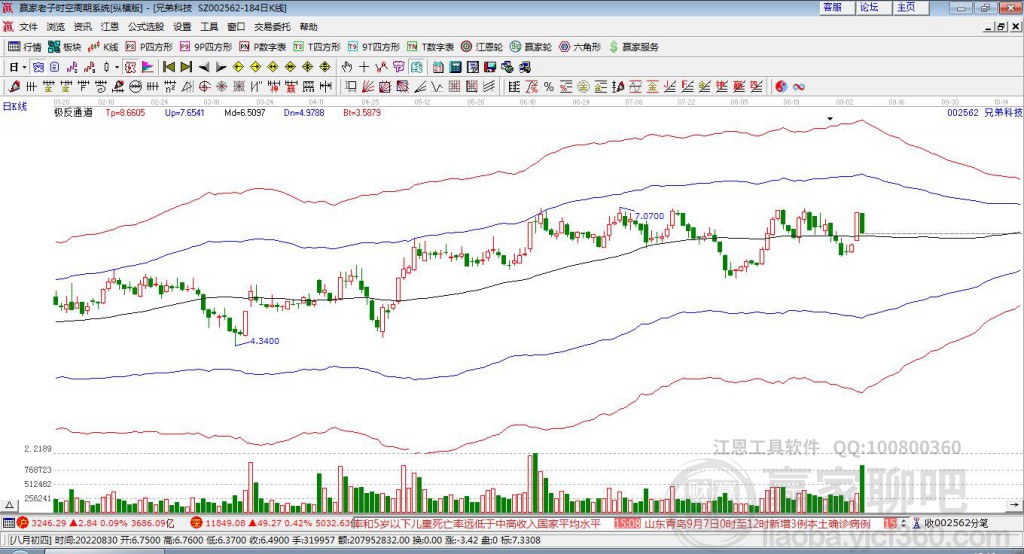Select the crosshair cursor tool
1024x554 pixels.
(364, 67)
